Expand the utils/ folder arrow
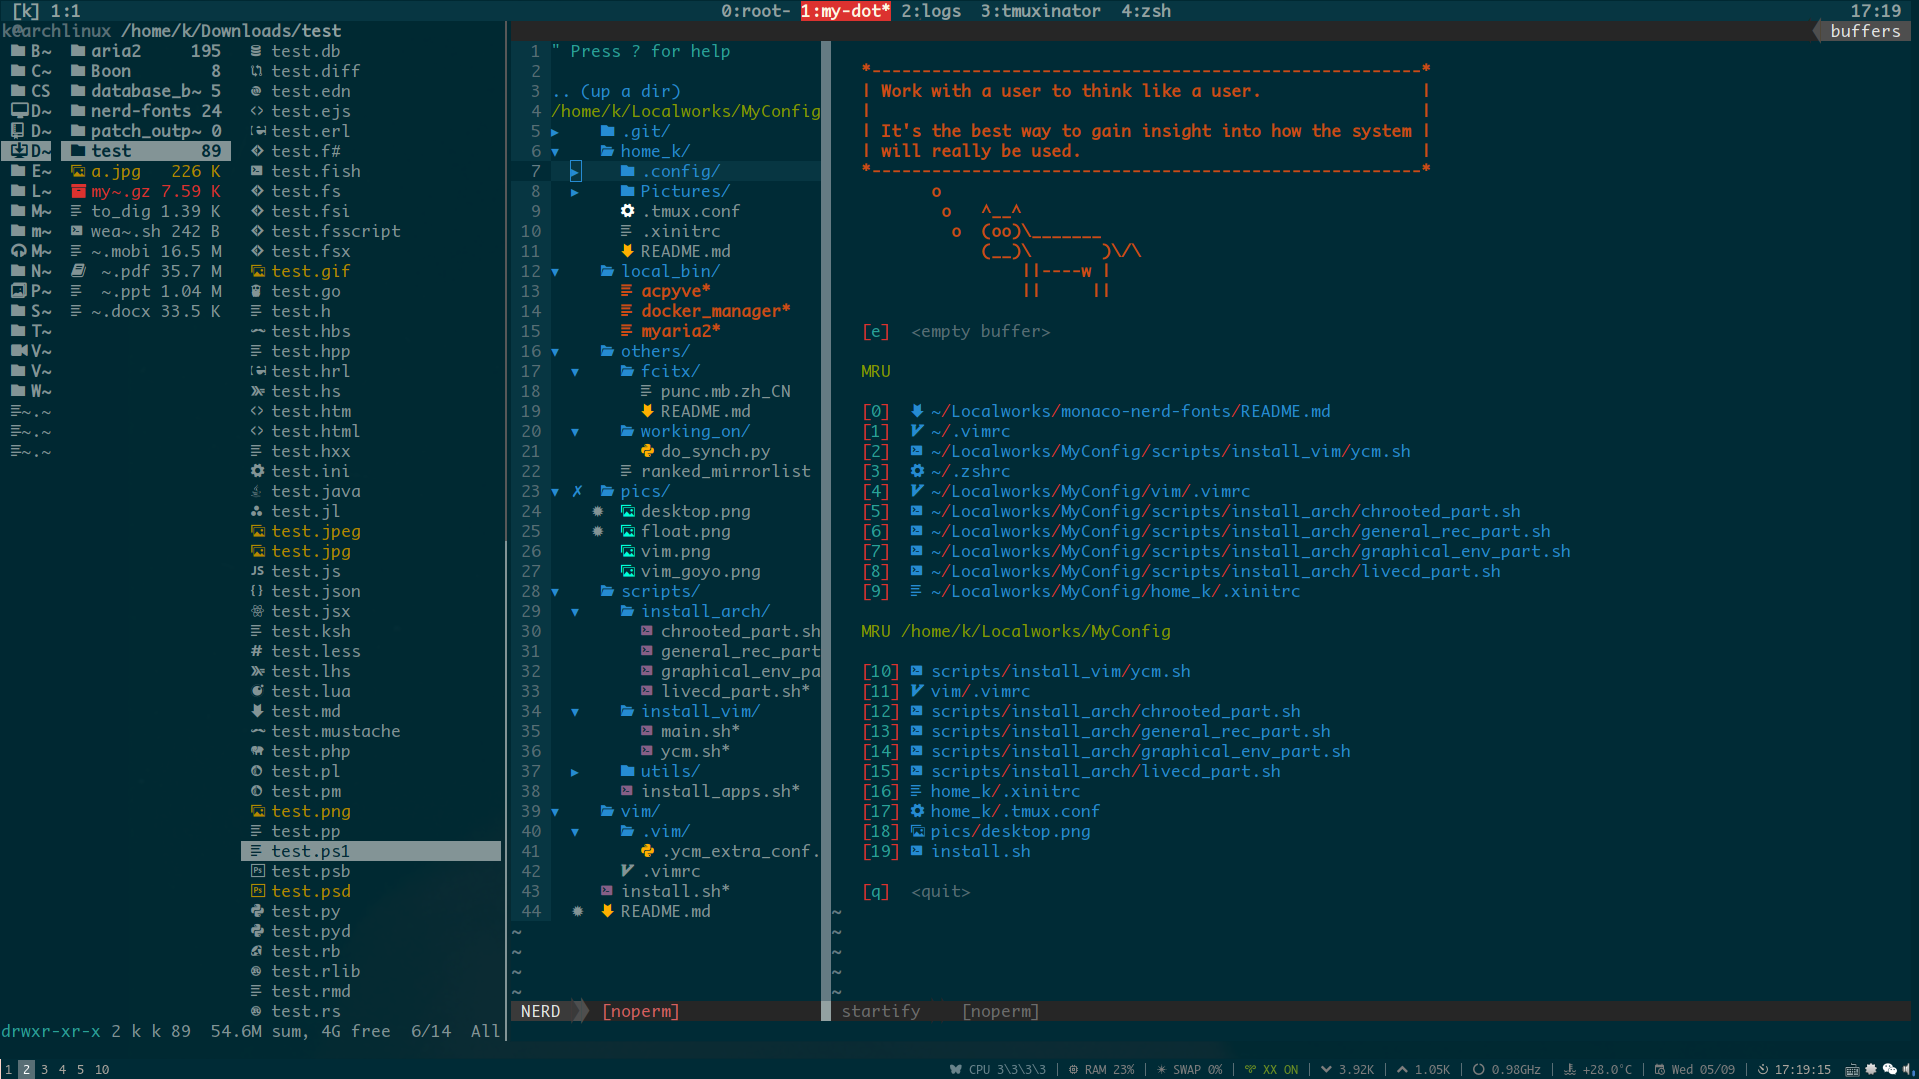The image size is (1919, 1079). [575, 771]
